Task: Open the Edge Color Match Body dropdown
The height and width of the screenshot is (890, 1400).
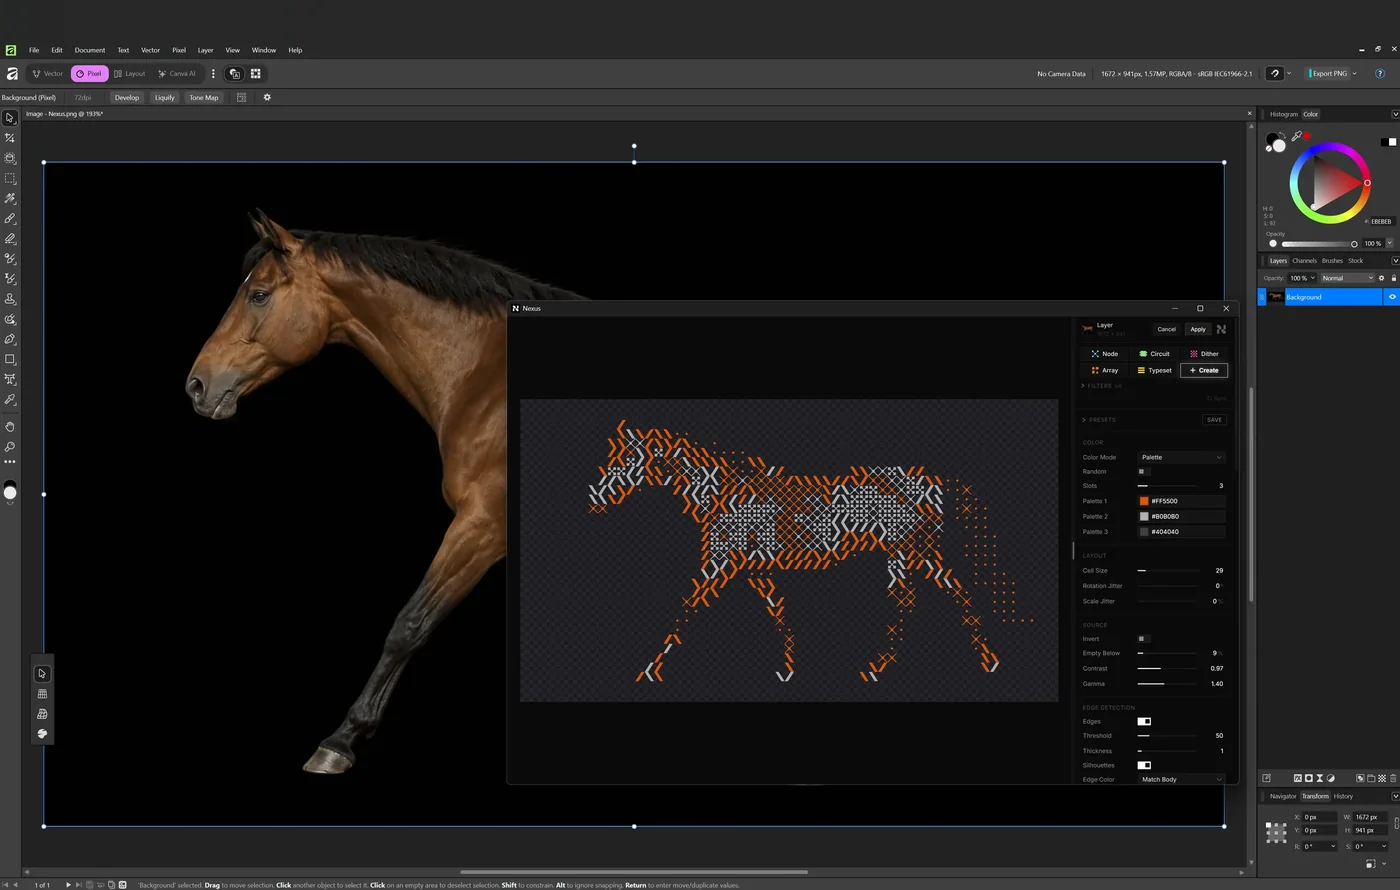Action: pyautogui.click(x=1181, y=779)
